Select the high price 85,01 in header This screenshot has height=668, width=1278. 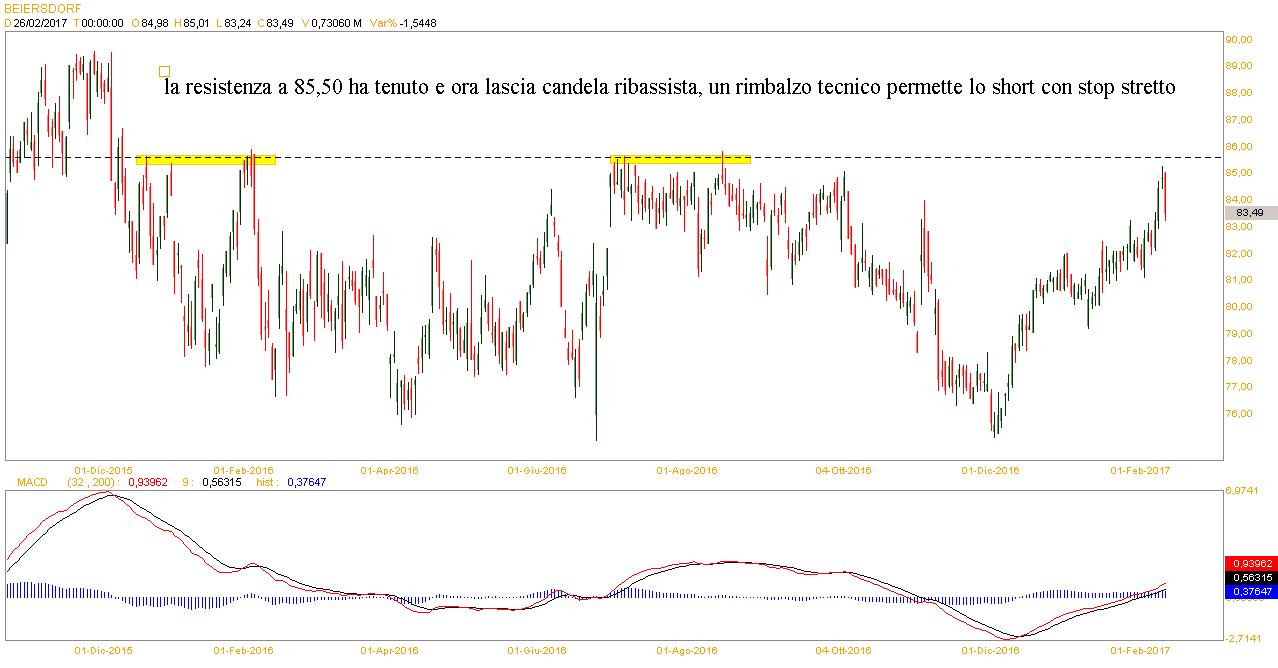(197, 22)
